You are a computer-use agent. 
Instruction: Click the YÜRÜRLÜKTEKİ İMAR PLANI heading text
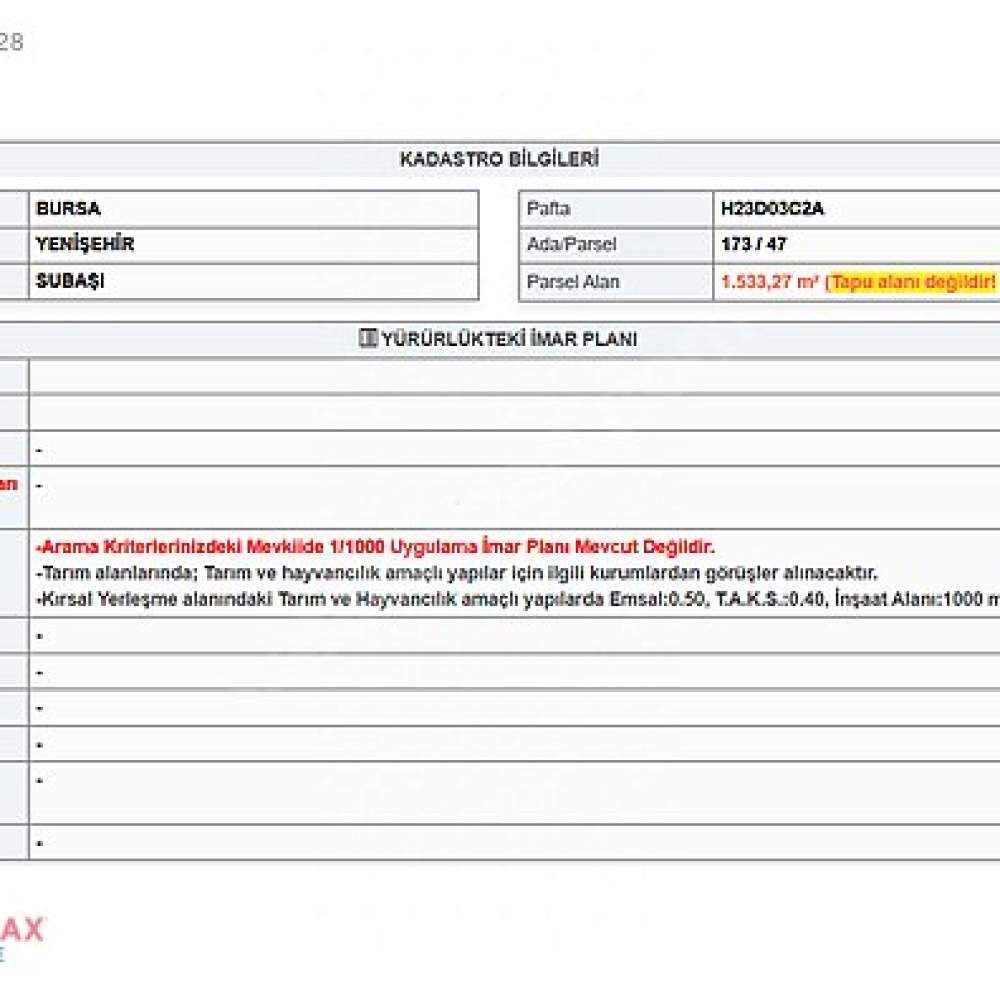pos(509,339)
